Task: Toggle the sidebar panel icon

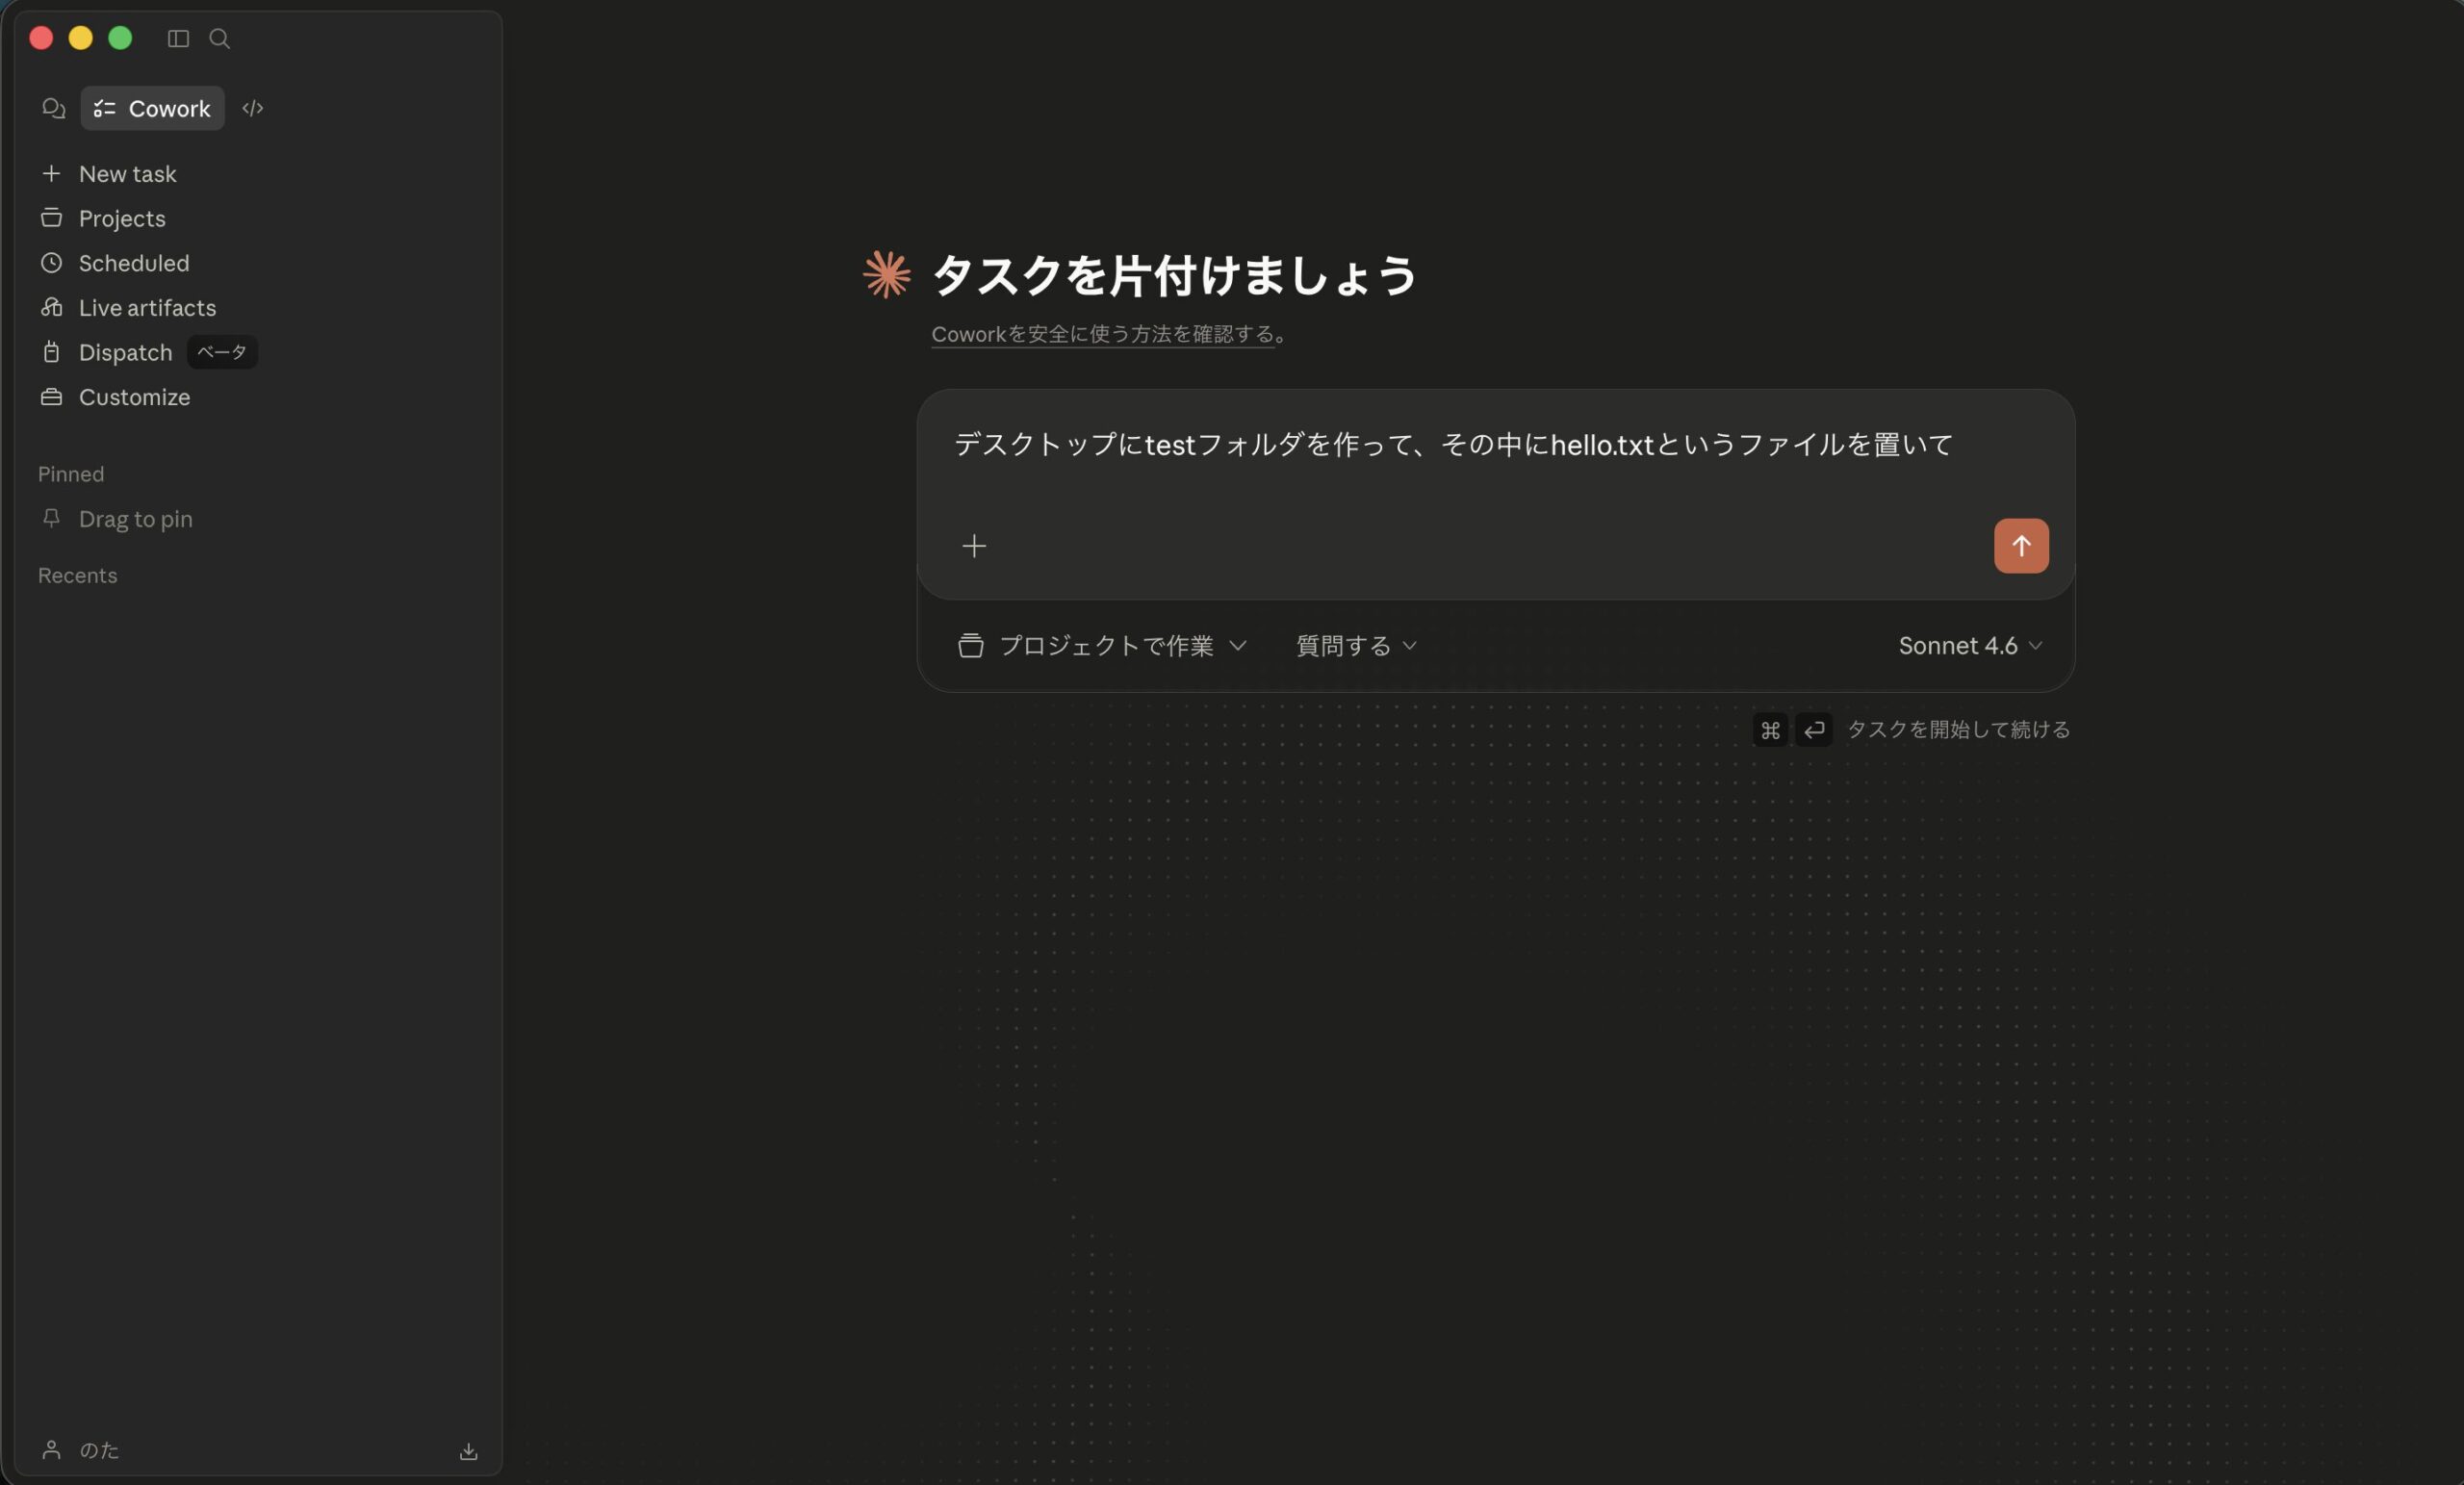Action: tap(178, 38)
